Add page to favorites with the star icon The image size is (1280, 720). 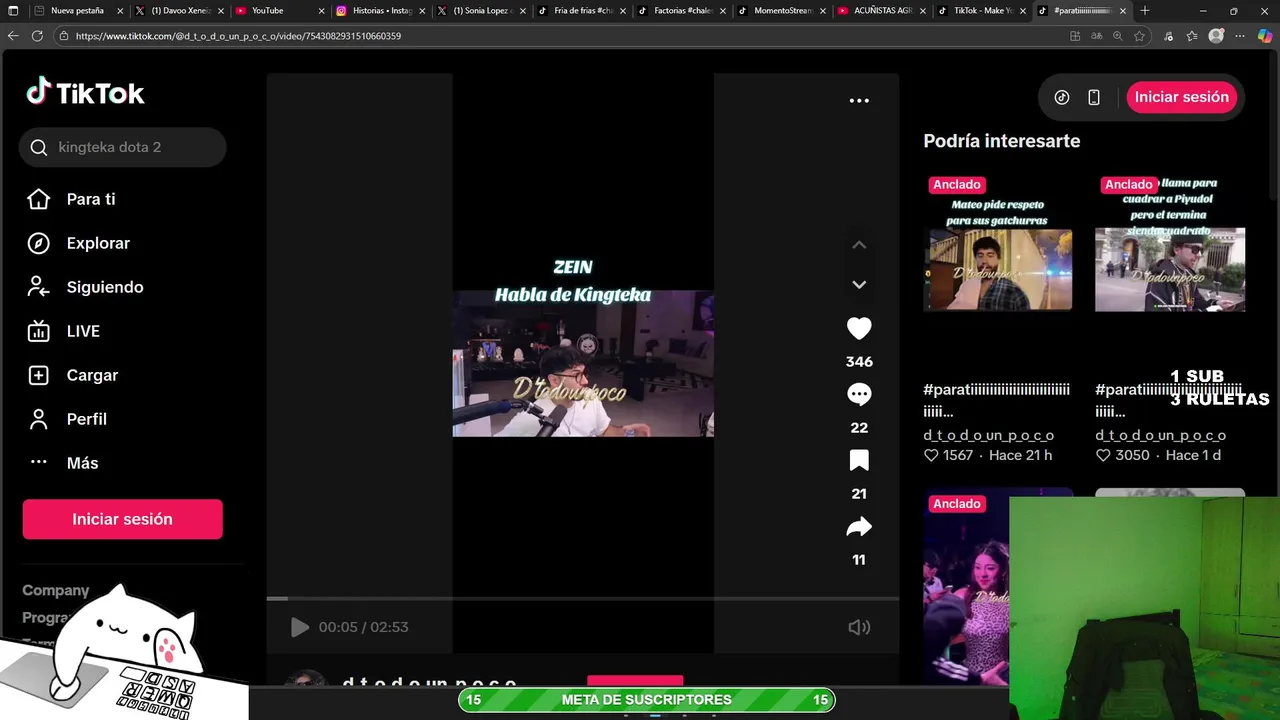(1139, 36)
